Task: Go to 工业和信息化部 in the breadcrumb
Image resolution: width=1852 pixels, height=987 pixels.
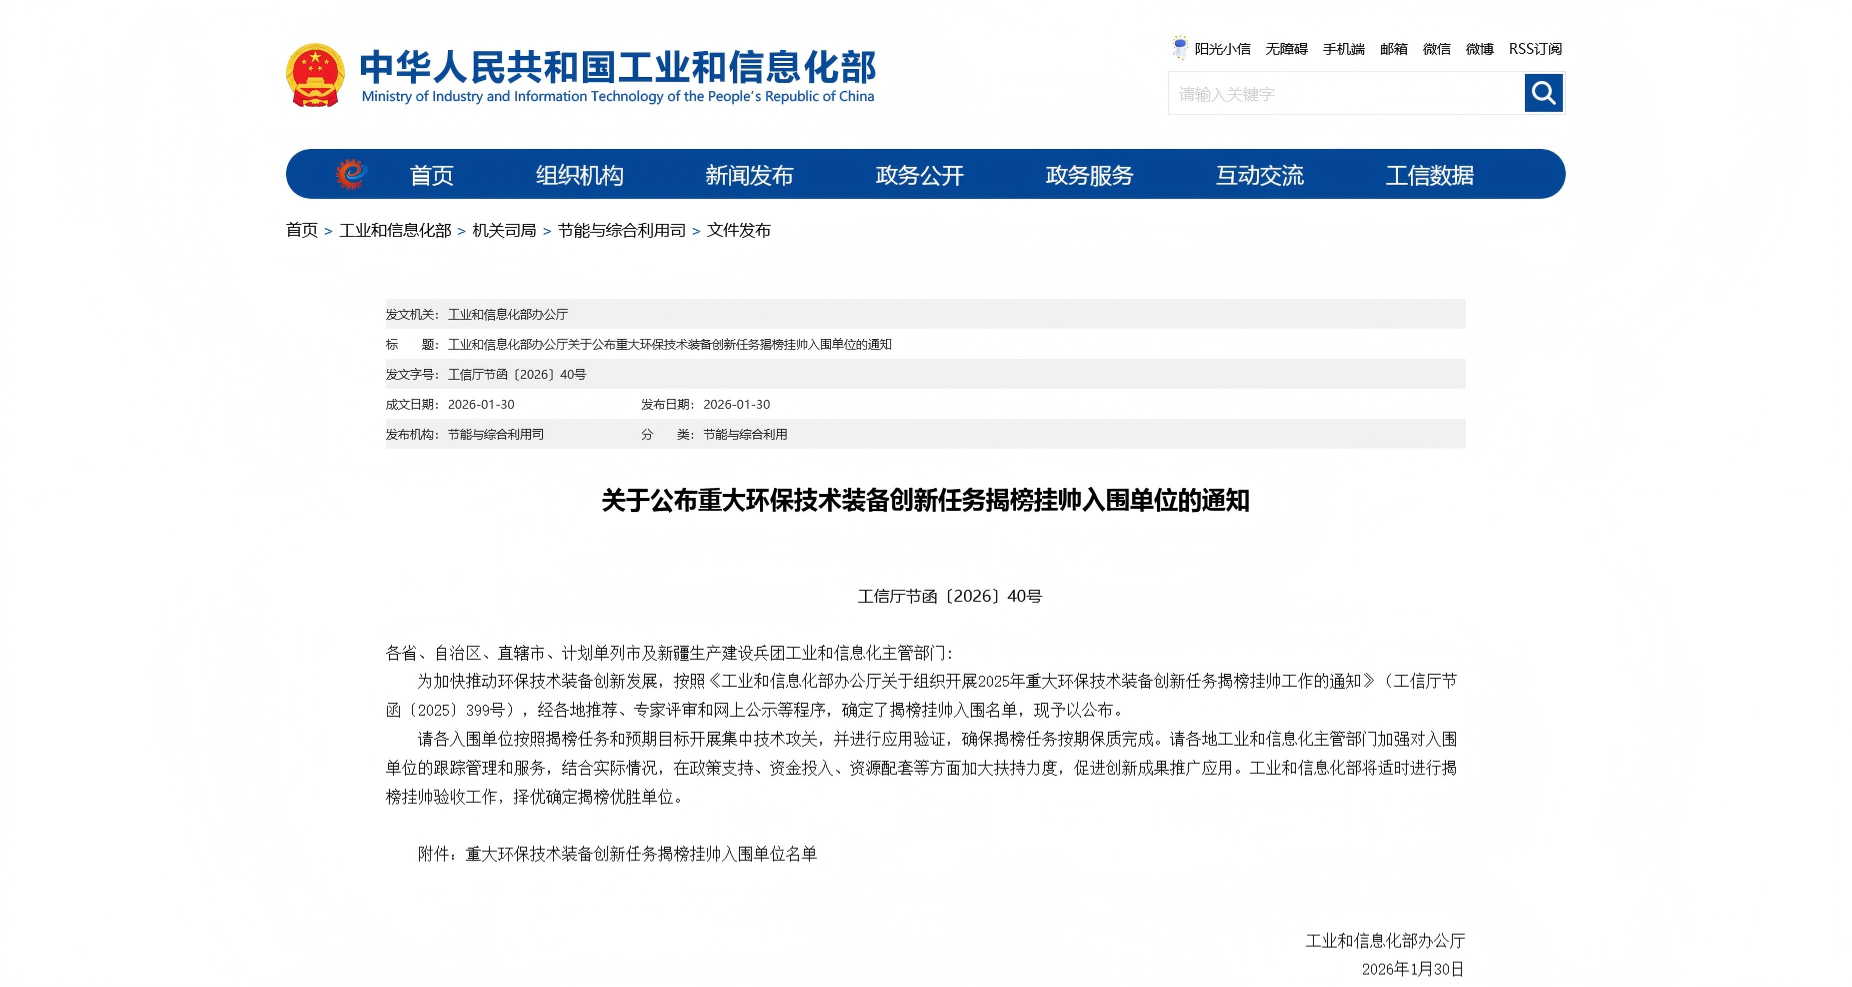Action: (395, 230)
